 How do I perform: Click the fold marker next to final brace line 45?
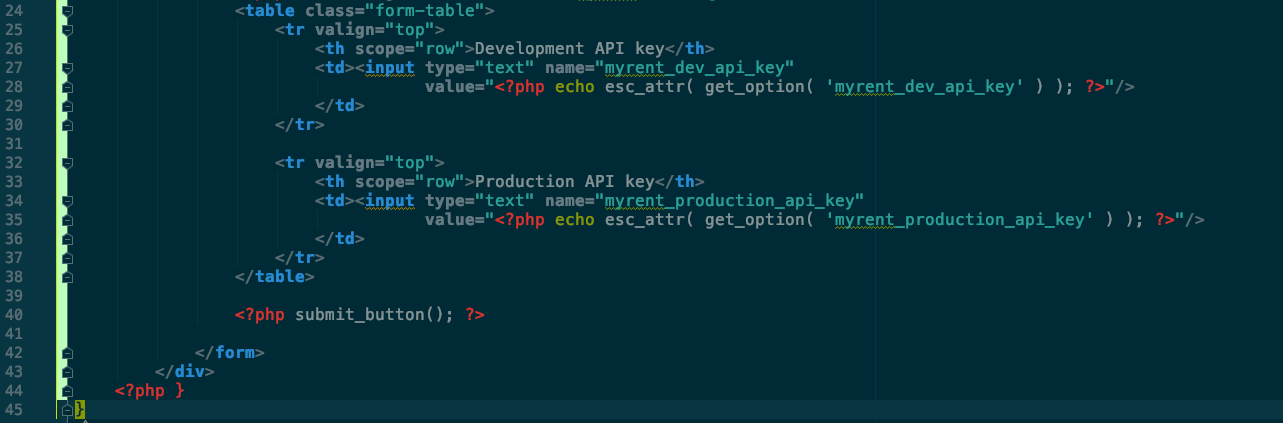click(67, 410)
